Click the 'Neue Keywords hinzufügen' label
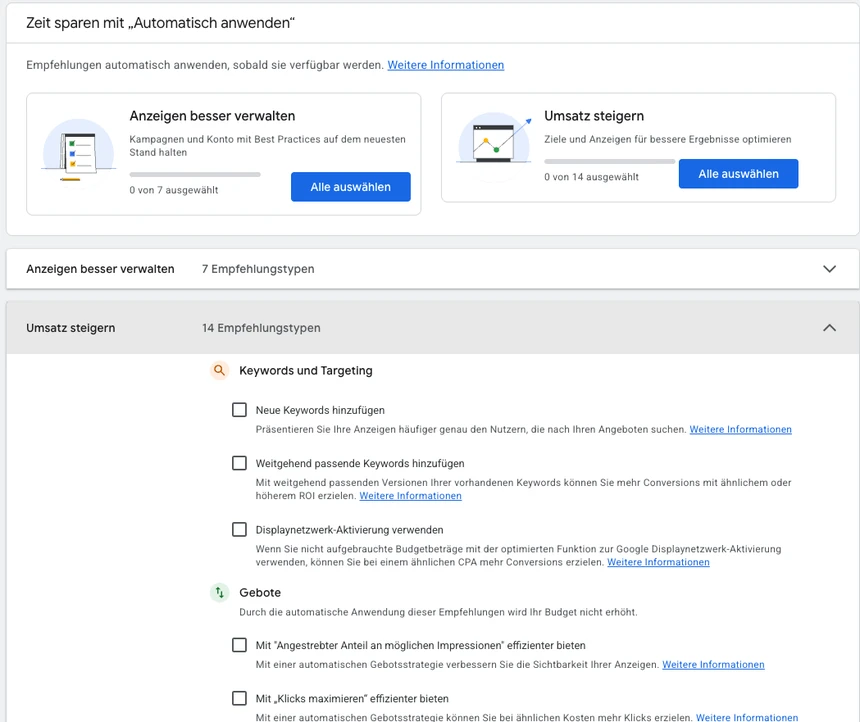Image resolution: width=860 pixels, height=722 pixels. [320, 410]
